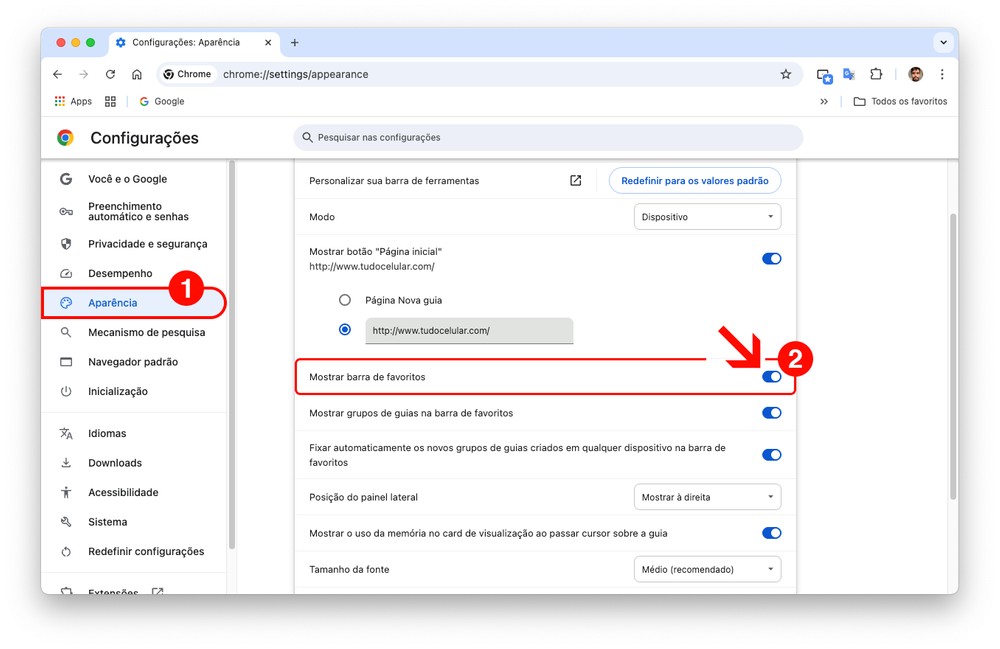The image size is (1000, 649).
Task: Click the reload page icon
Action: point(110,74)
